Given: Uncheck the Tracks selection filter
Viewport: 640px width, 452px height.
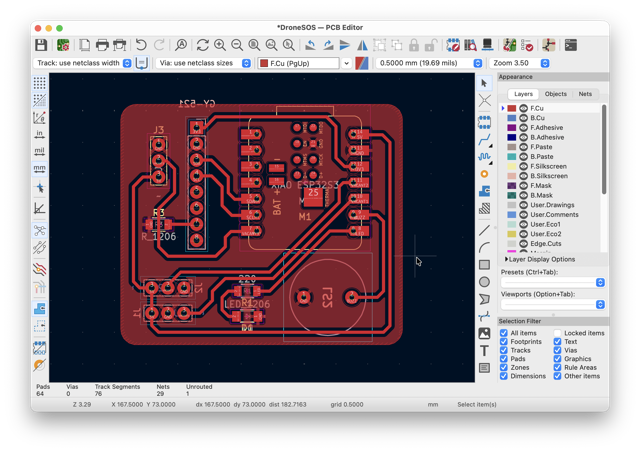Looking at the screenshot, I should coord(504,350).
